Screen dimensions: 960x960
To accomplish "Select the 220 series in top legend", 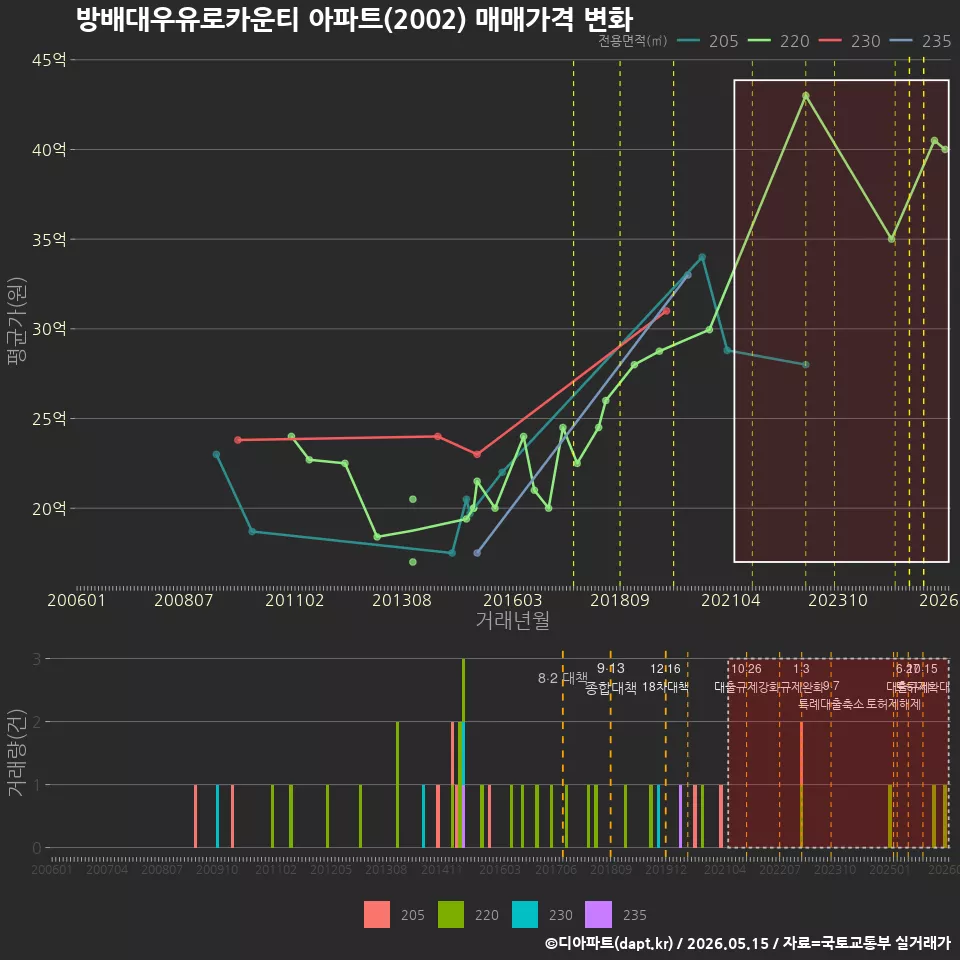I will click(779, 41).
